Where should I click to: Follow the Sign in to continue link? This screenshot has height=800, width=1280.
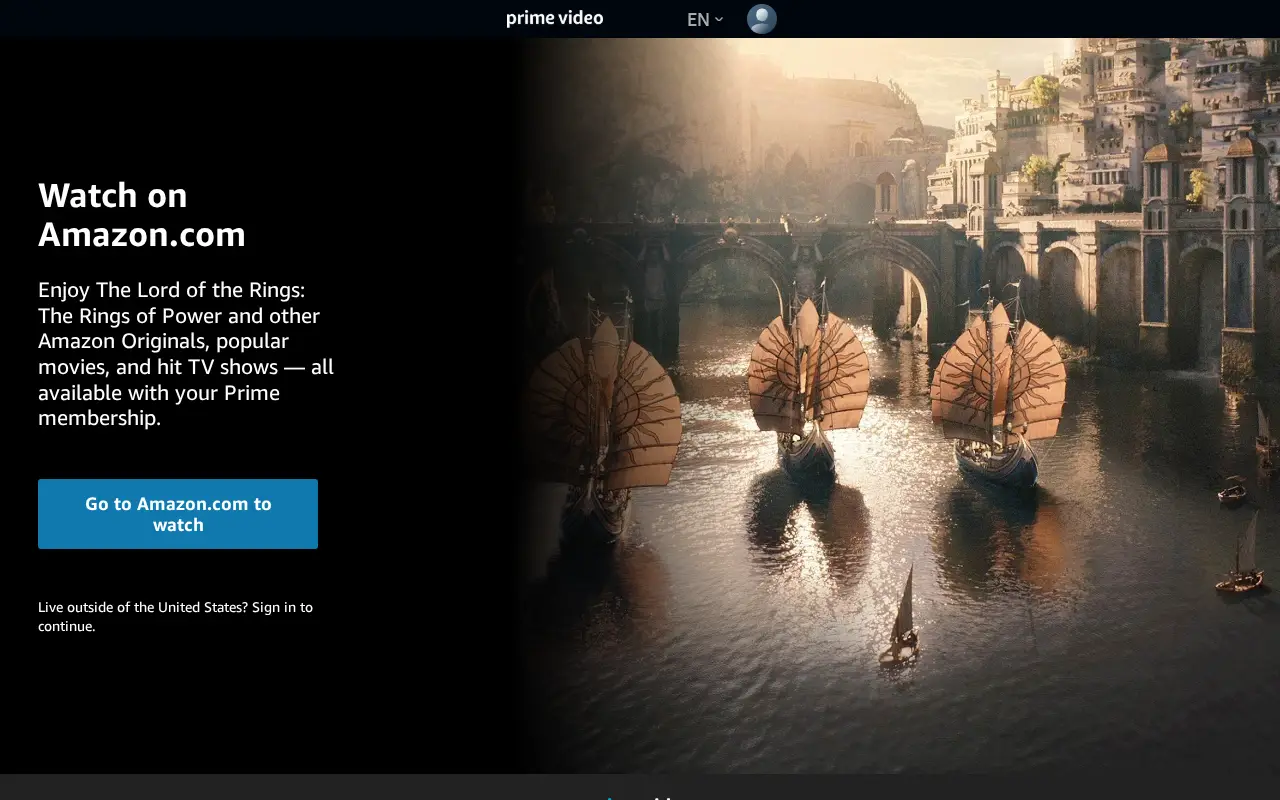coord(175,617)
